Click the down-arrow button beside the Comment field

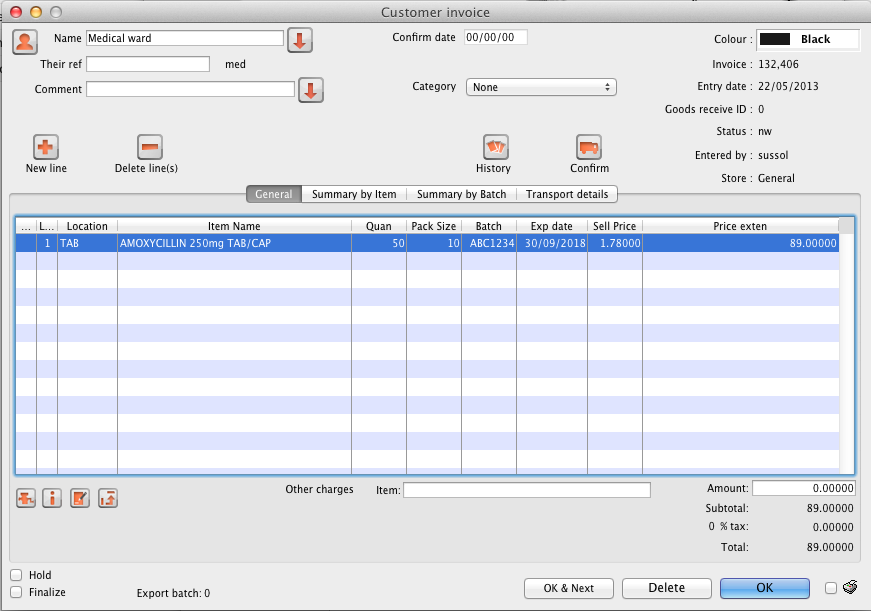(311, 91)
